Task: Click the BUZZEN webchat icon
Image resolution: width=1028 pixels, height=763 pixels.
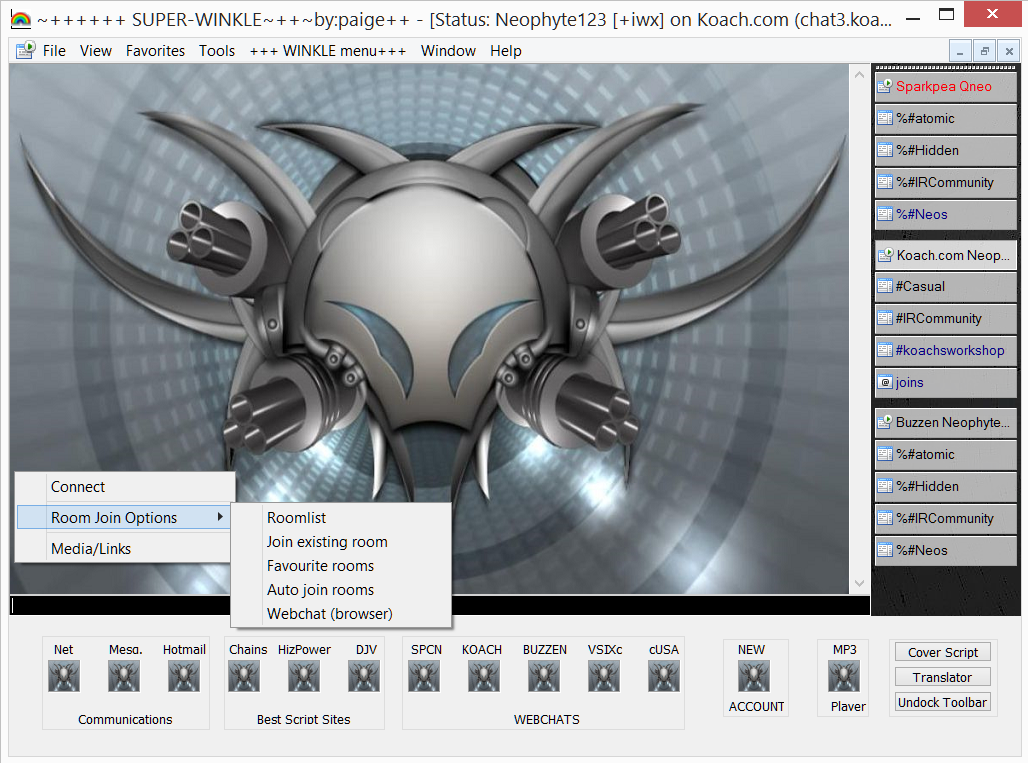Action: (544, 677)
